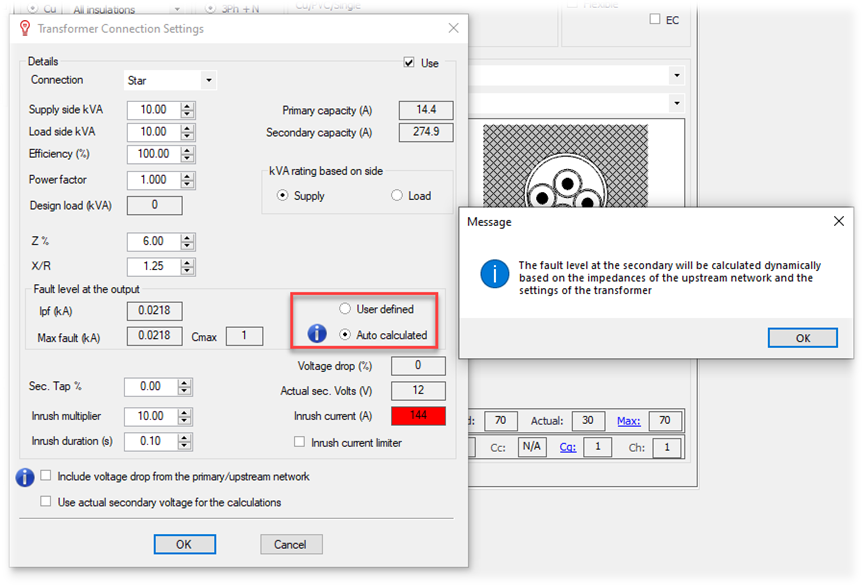Click the Actual: 30 field in background window
The width and height of the screenshot is (864, 588).
coord(588,421)
